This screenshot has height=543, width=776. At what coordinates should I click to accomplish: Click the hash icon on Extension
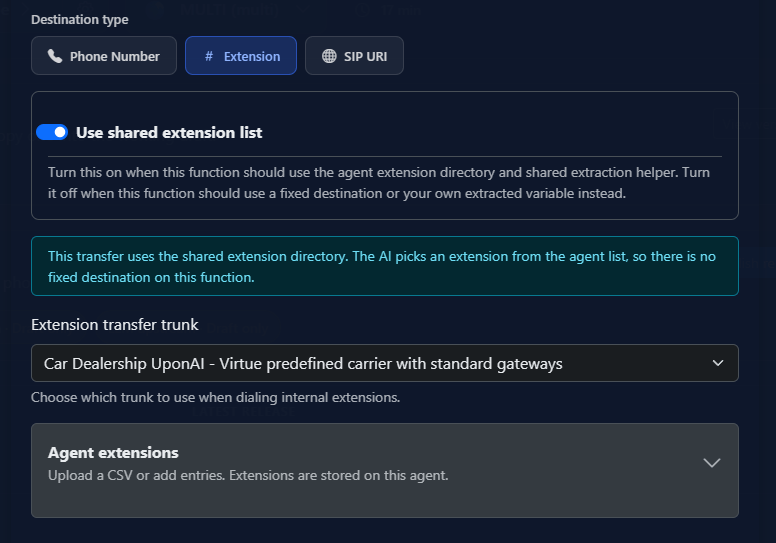point(209,56)
